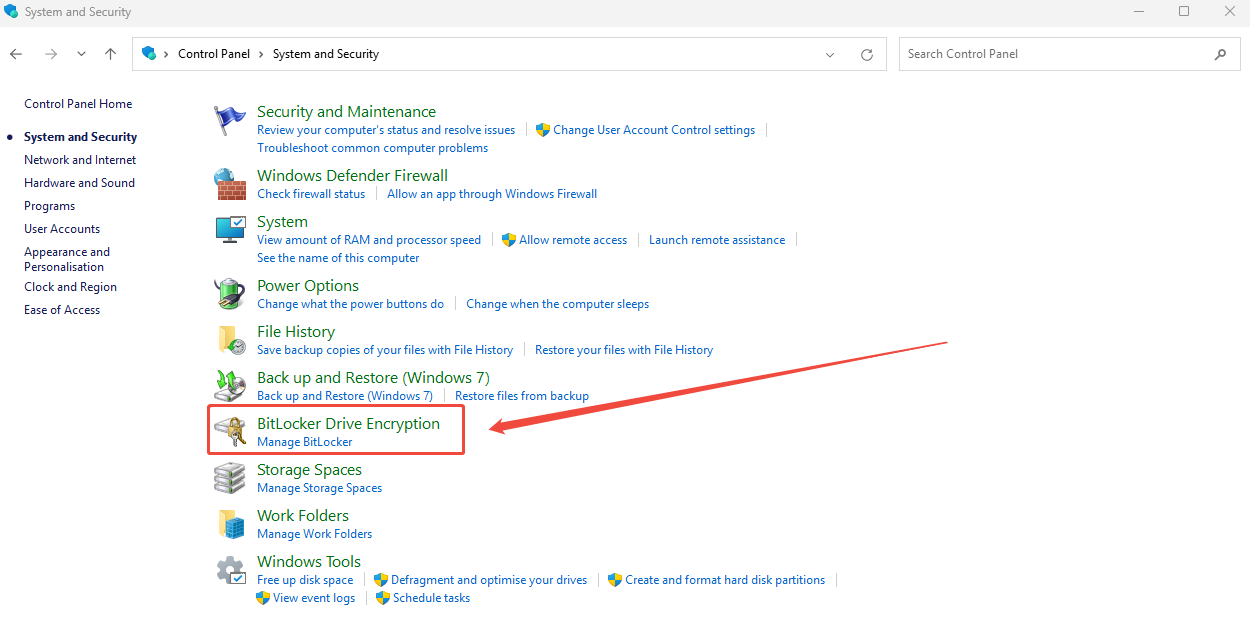Click the File History folder icon
Screen dimensions: 1250x628
point(230,340)
